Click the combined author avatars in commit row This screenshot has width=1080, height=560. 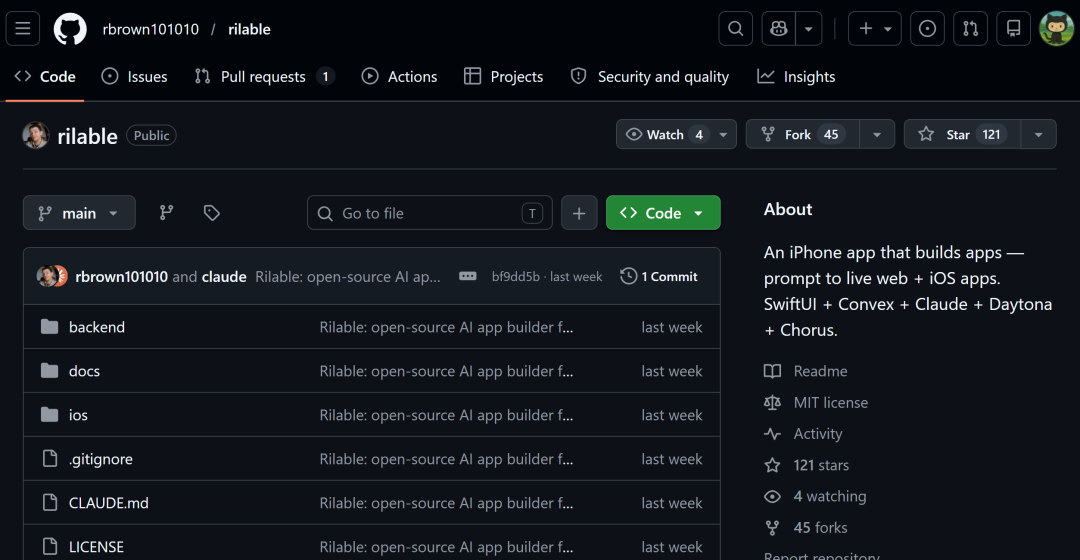coord(52,276)
